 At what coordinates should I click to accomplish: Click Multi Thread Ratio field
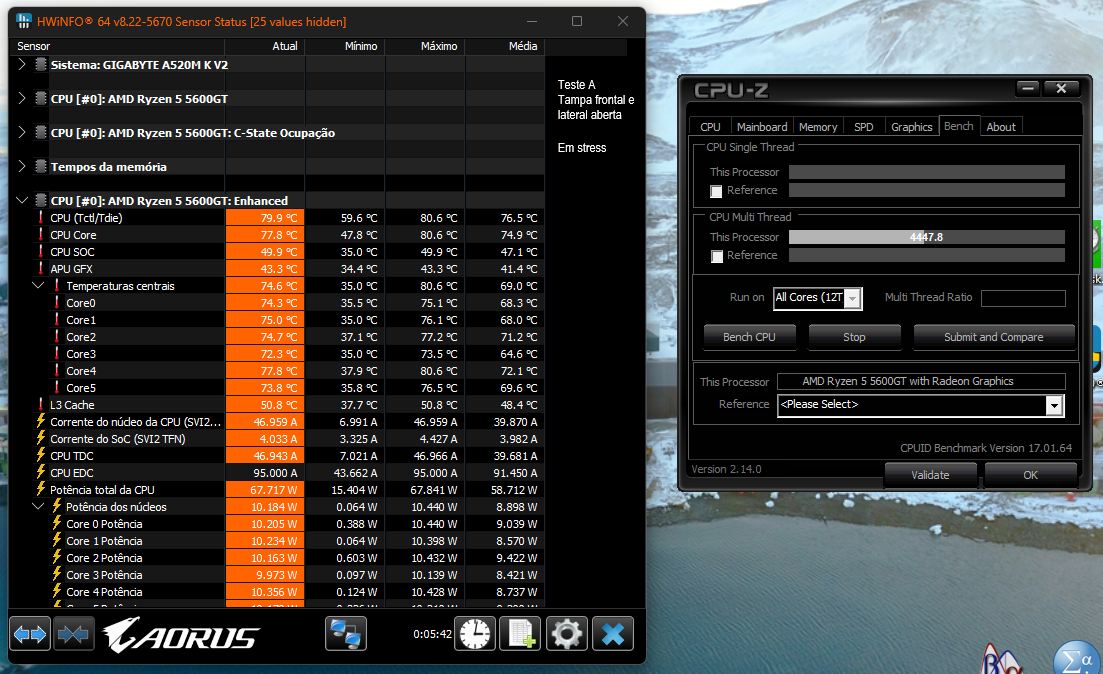coord(1023,298)
